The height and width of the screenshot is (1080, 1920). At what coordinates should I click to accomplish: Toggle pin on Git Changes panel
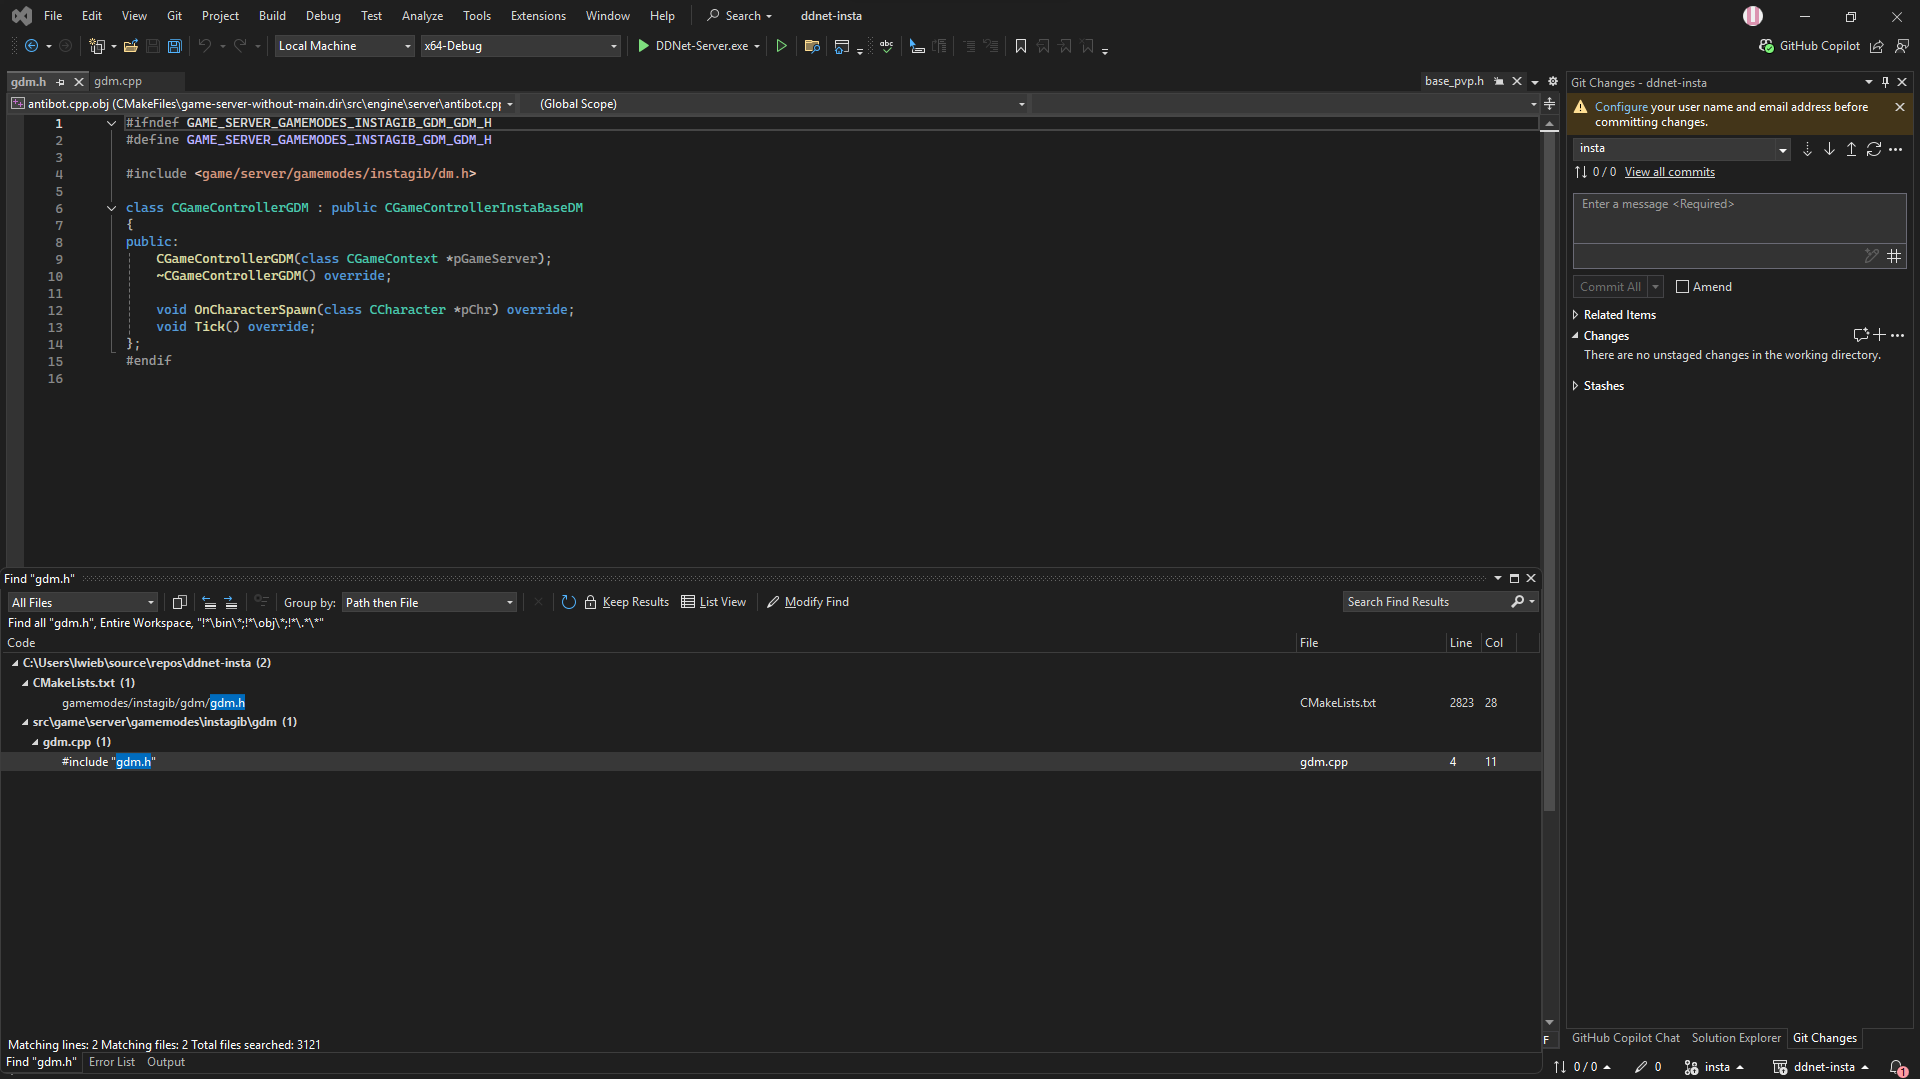coord(1885,83)
